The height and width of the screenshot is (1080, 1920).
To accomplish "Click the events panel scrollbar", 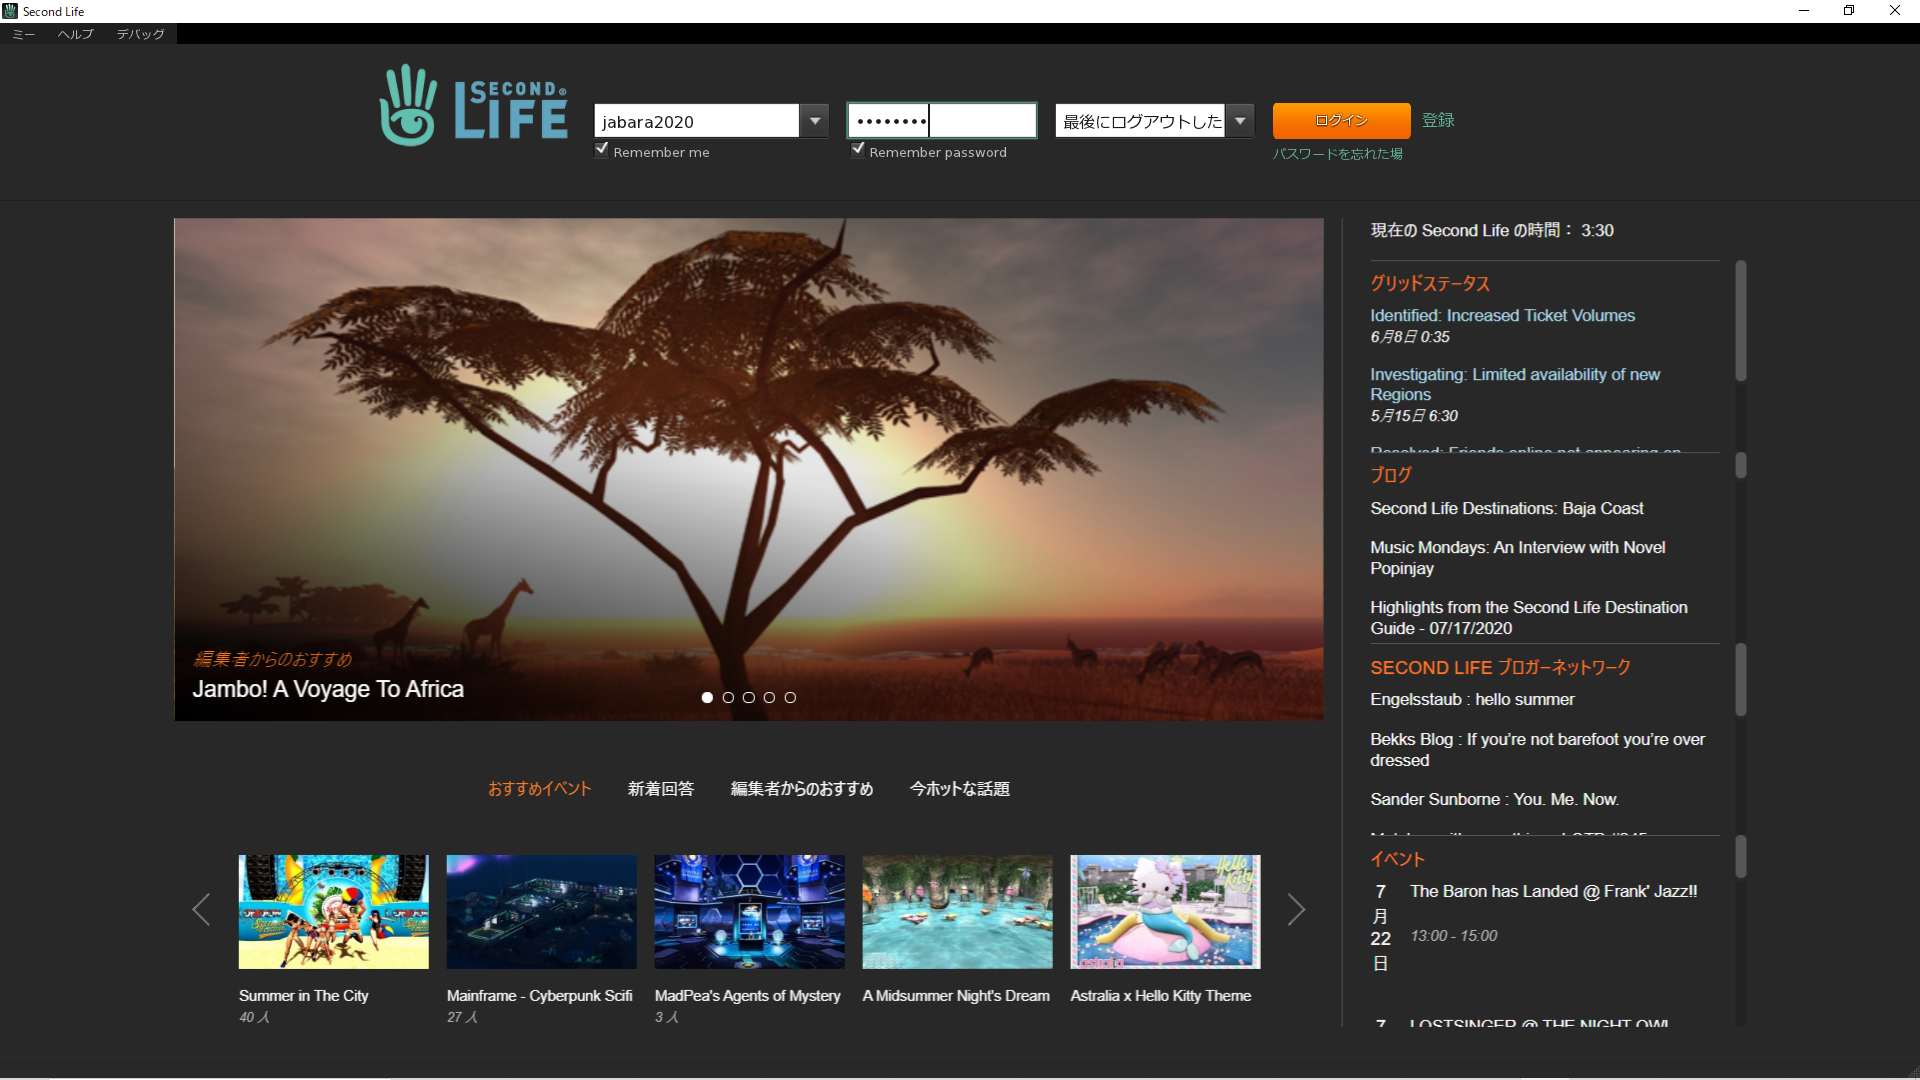I will [x=1741, y=857].
